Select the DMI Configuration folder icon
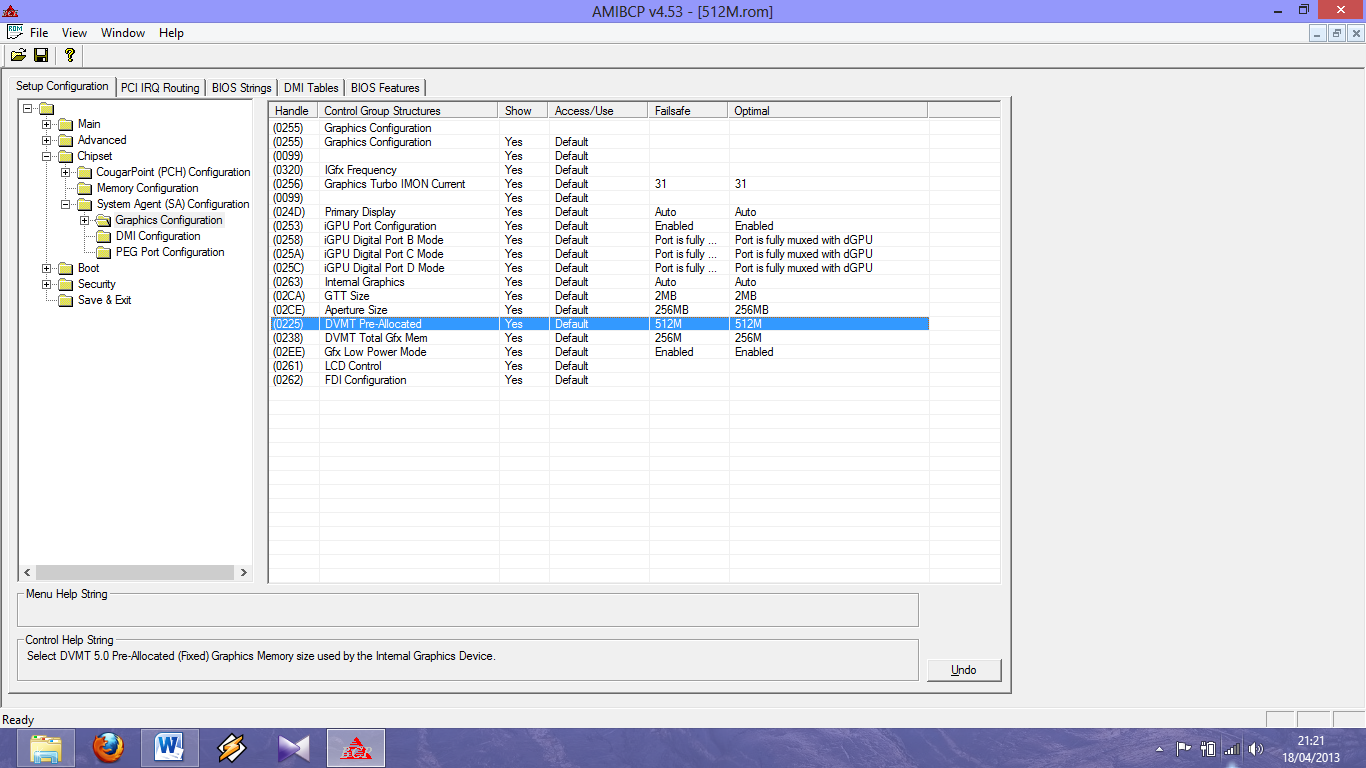 pyautogui.click(x=103, y=236)
